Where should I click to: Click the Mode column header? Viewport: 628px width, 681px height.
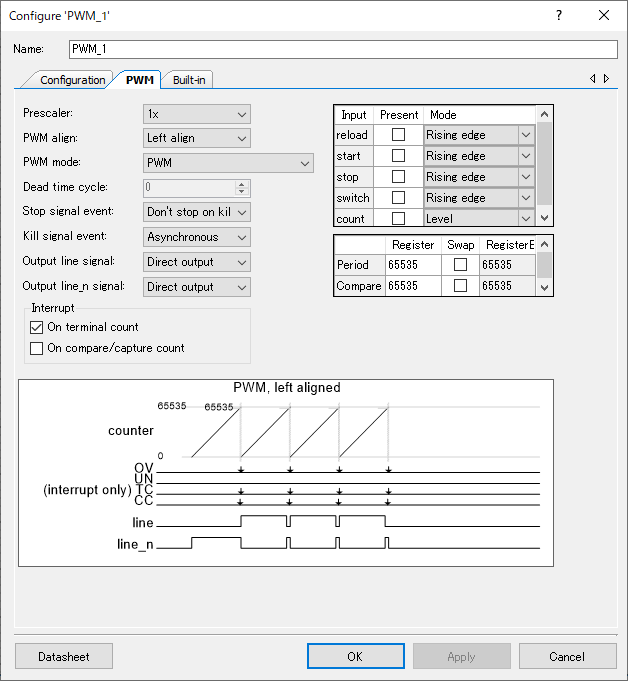click(x=479, y=115)
